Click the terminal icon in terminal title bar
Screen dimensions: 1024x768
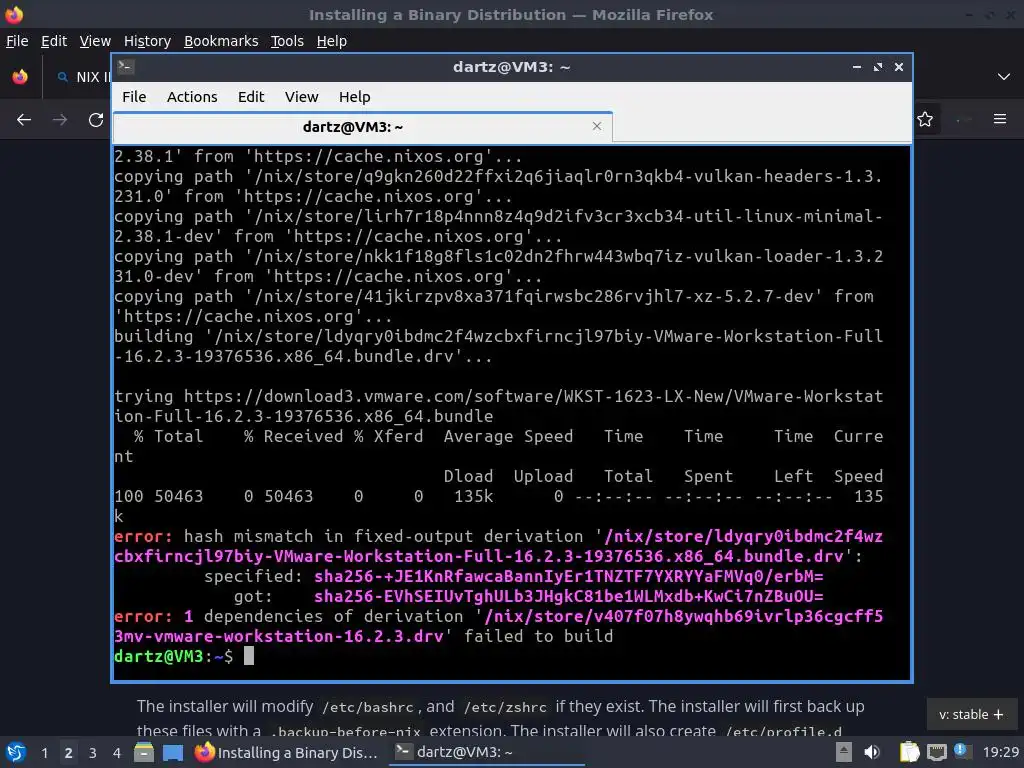(126, 67)
